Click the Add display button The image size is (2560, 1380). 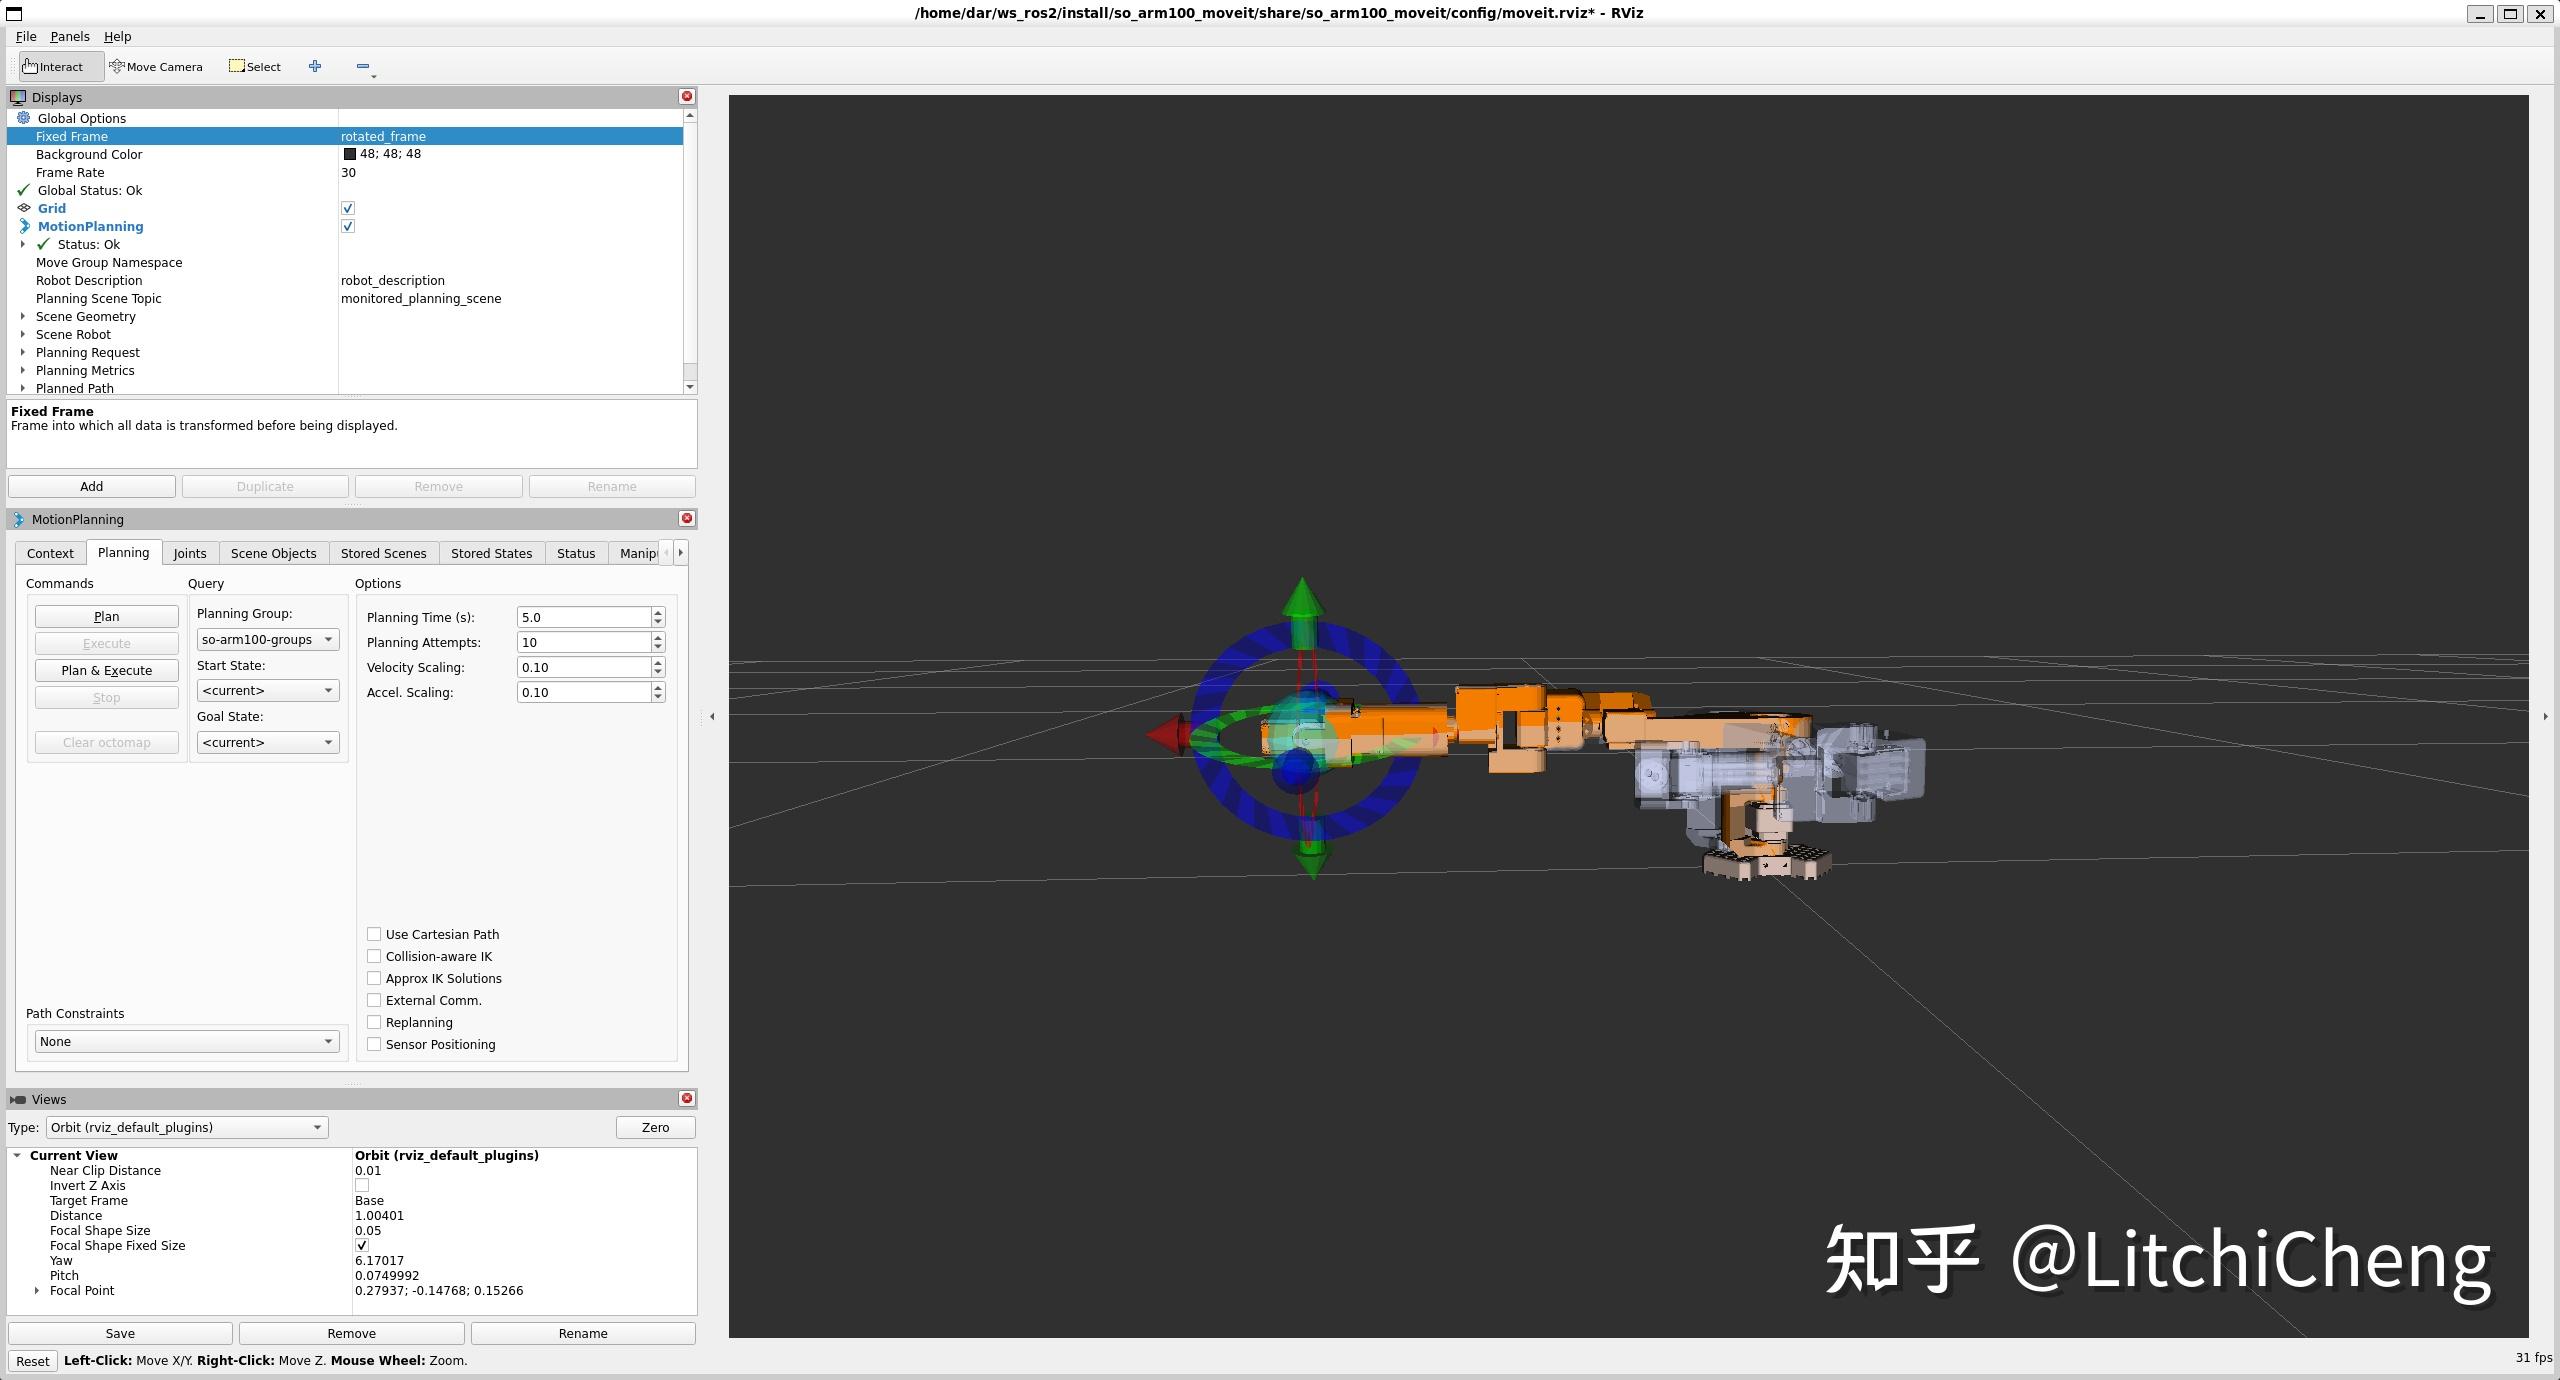(92, 486)
